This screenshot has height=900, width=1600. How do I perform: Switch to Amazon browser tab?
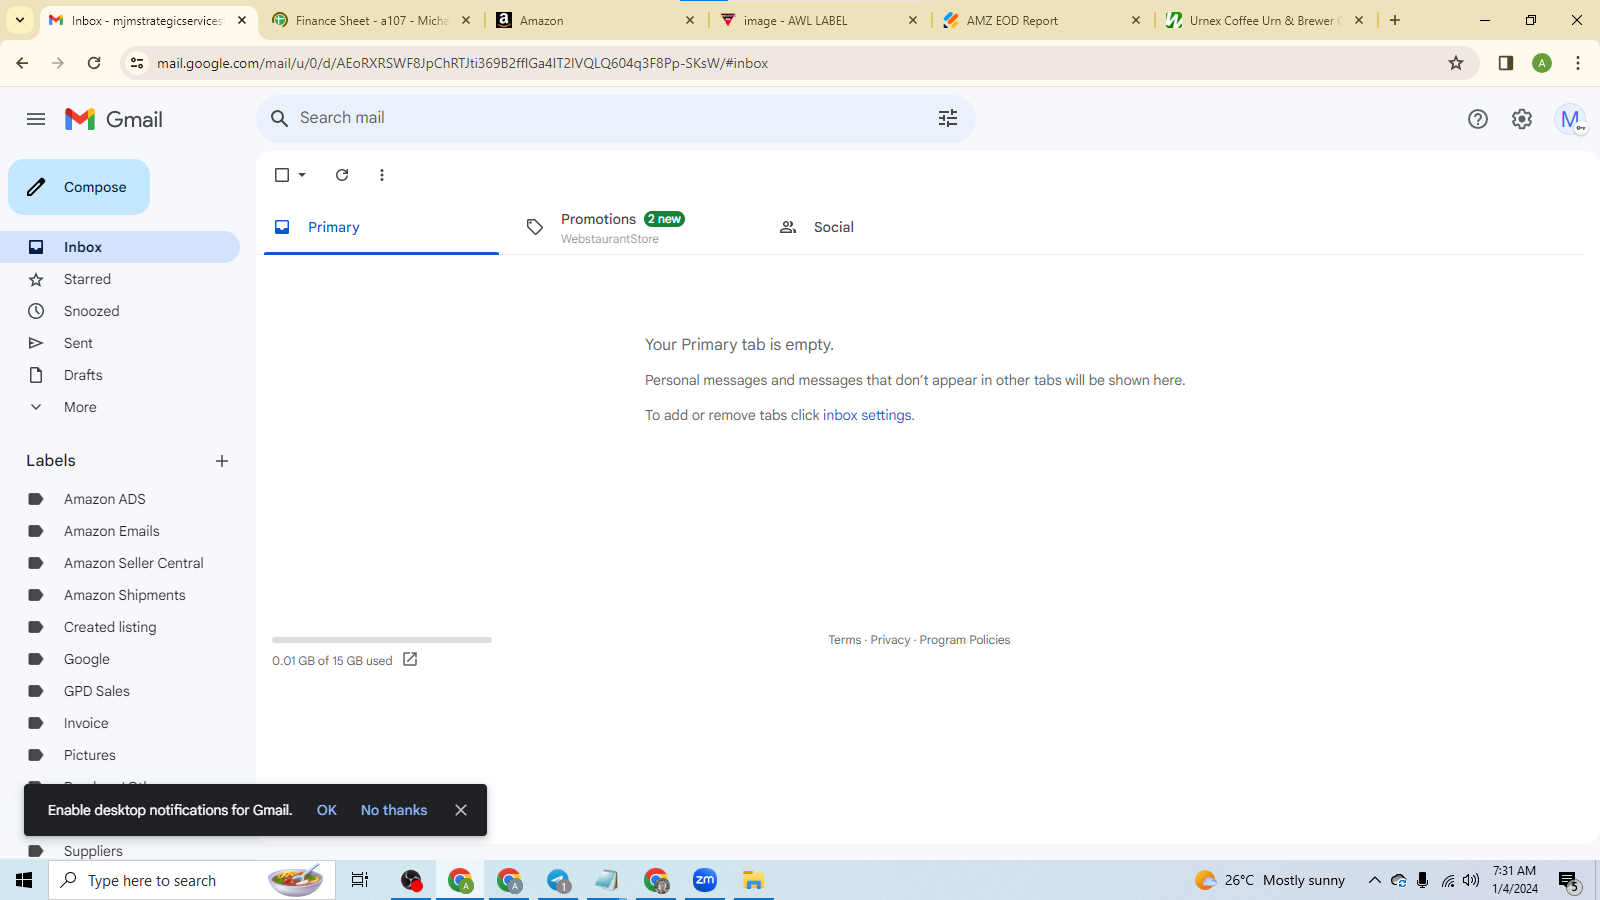(596, 20)
